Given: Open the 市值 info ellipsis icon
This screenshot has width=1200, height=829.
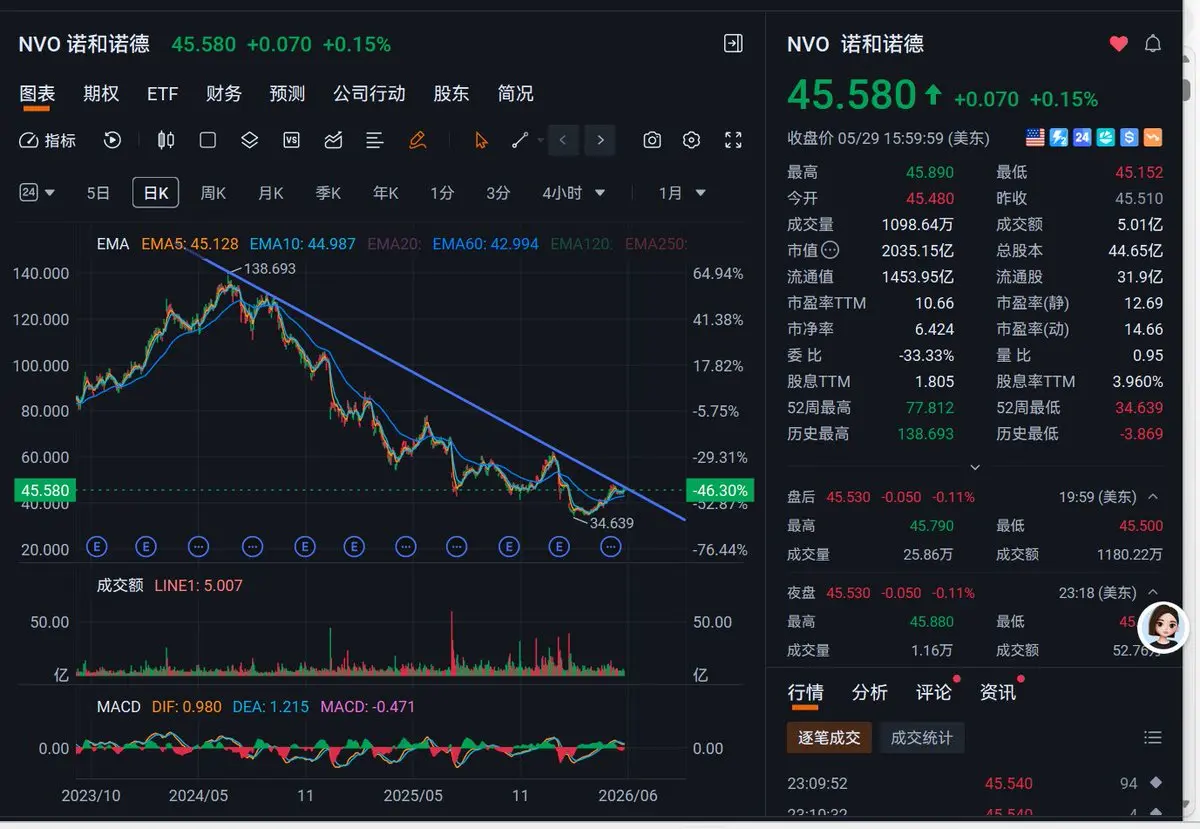Looking at the screenshot, I should coord(830,251).
